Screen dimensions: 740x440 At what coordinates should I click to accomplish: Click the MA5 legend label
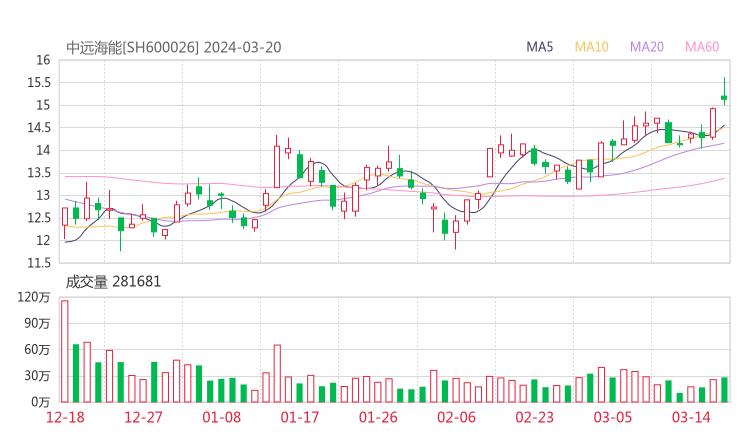pos(539,47)
